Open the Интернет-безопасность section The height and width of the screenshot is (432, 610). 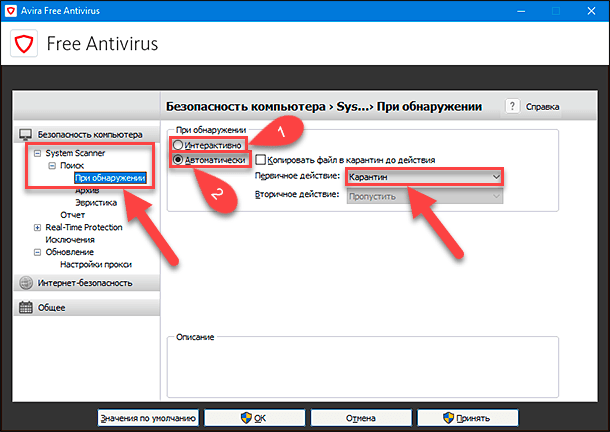click(87, 283)
